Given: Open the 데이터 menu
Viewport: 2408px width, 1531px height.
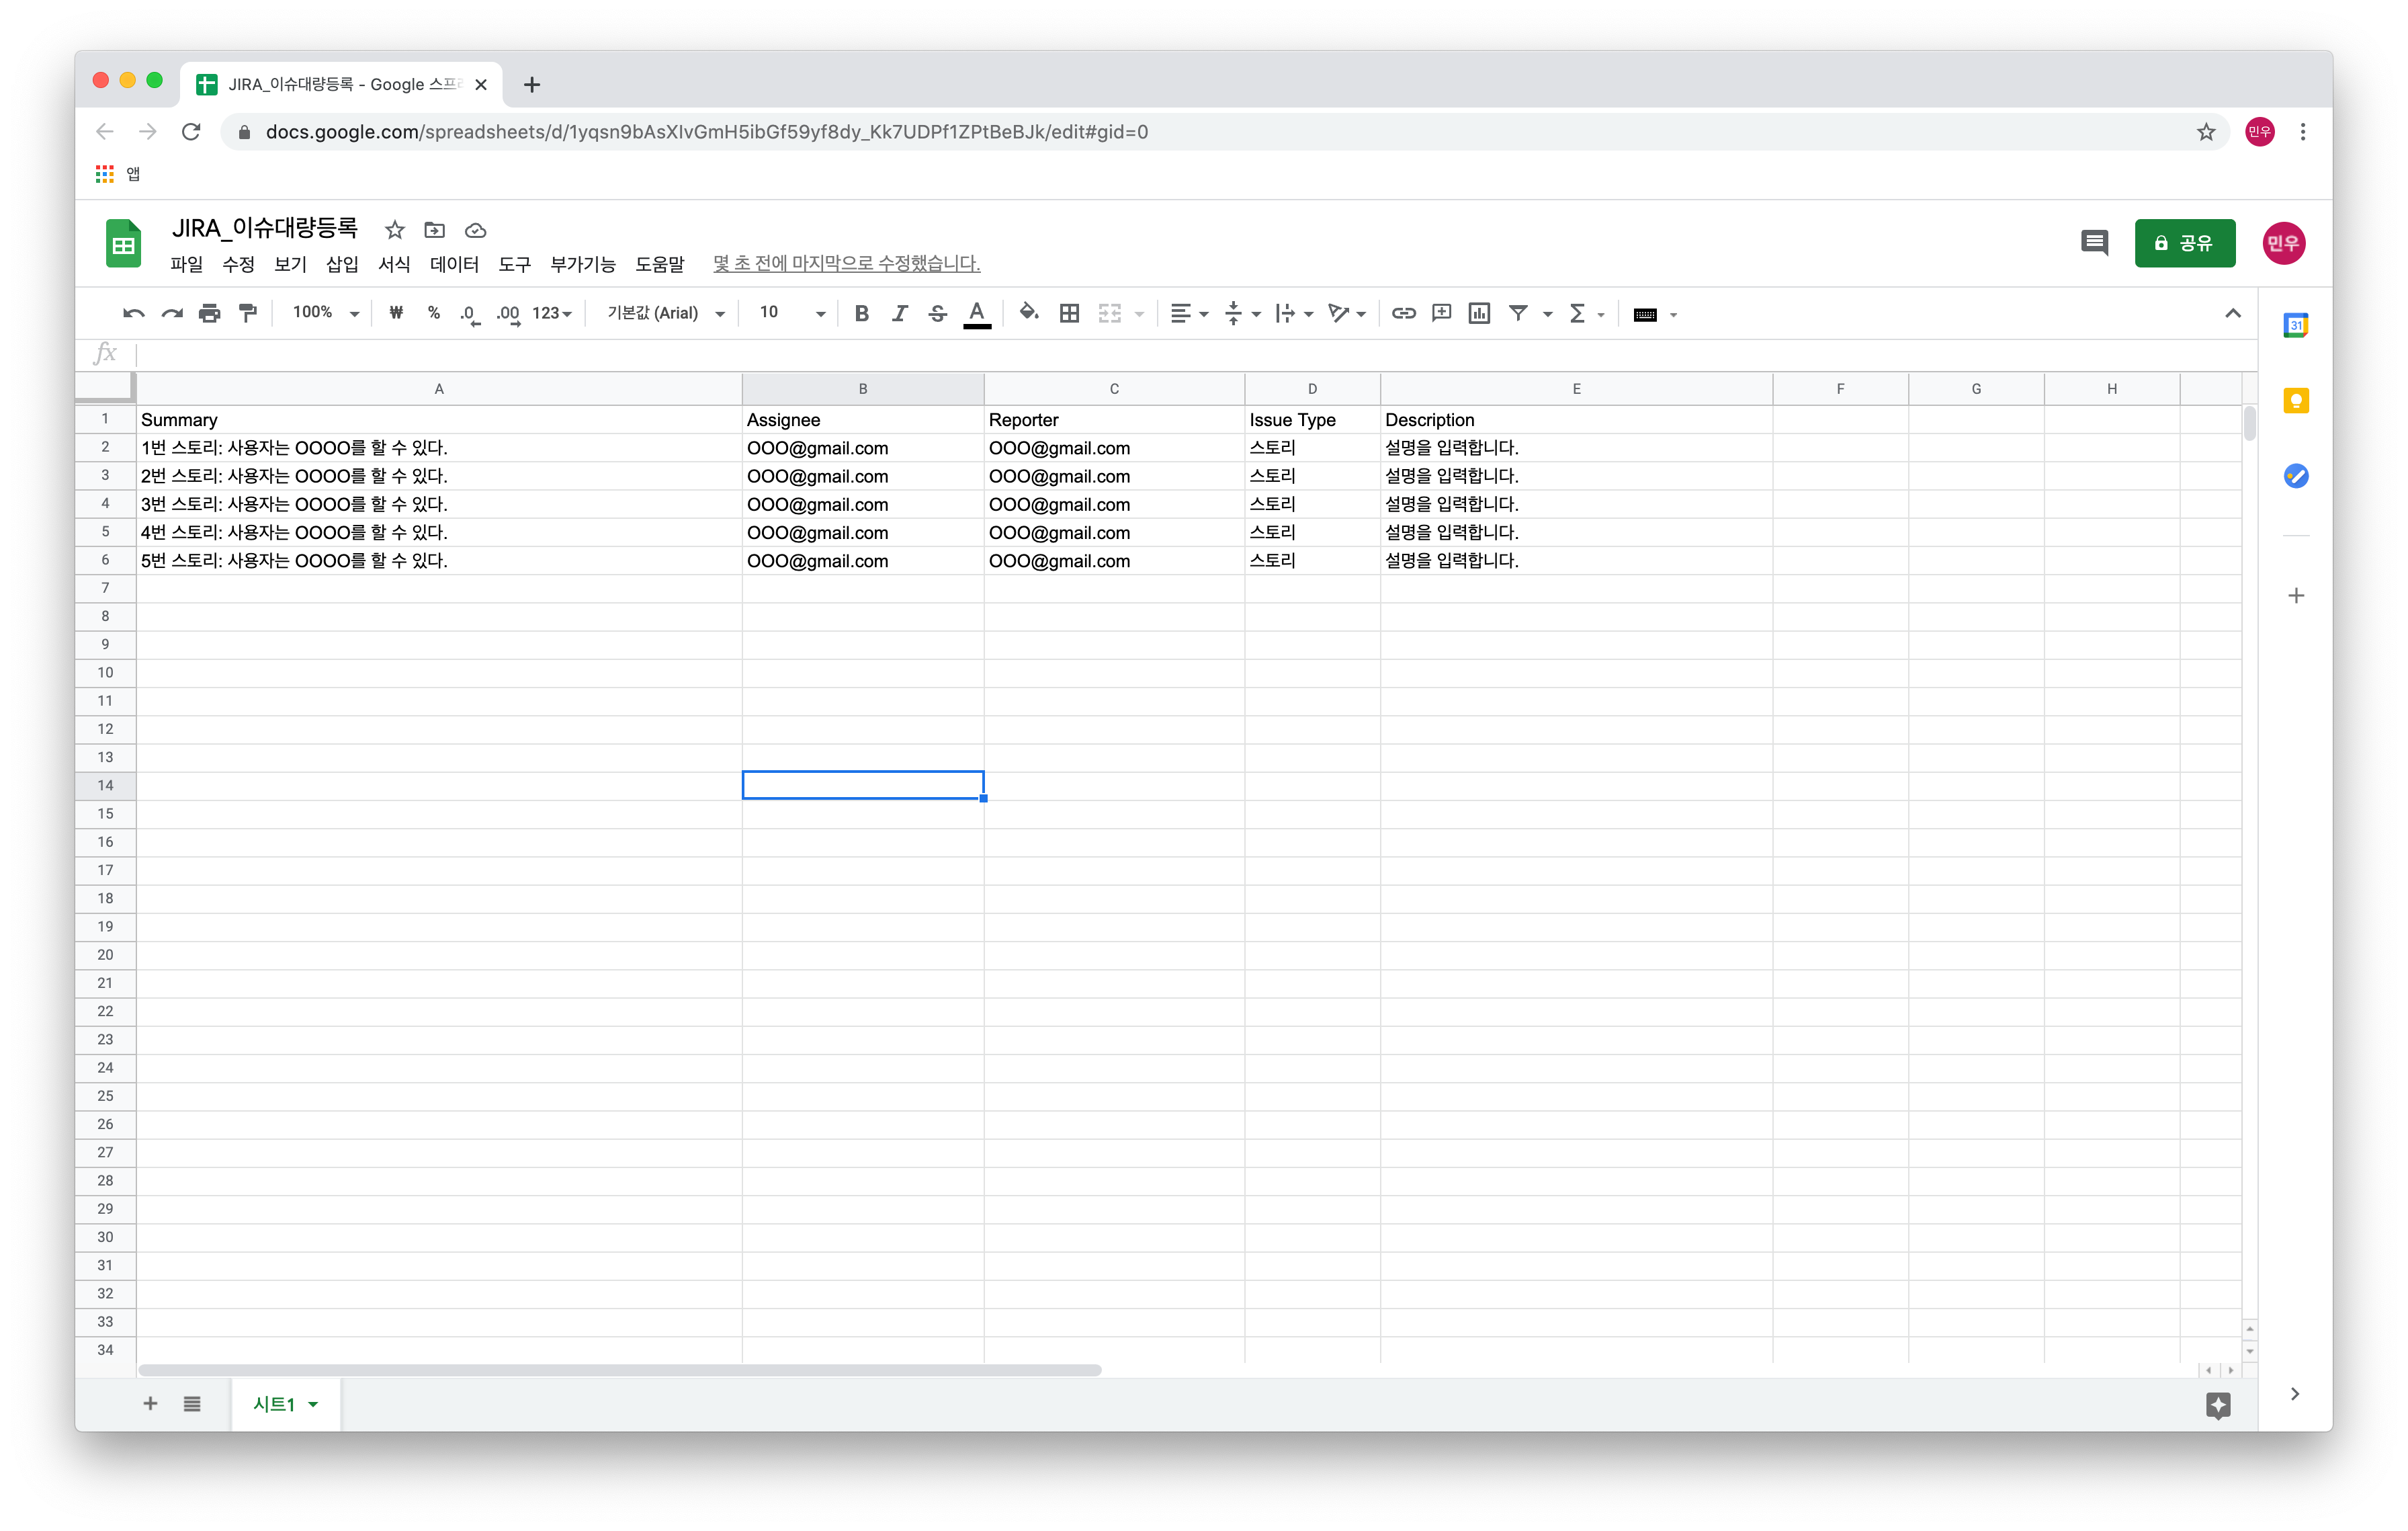Looking at the screenshot, I should click(x=454, y=264).
